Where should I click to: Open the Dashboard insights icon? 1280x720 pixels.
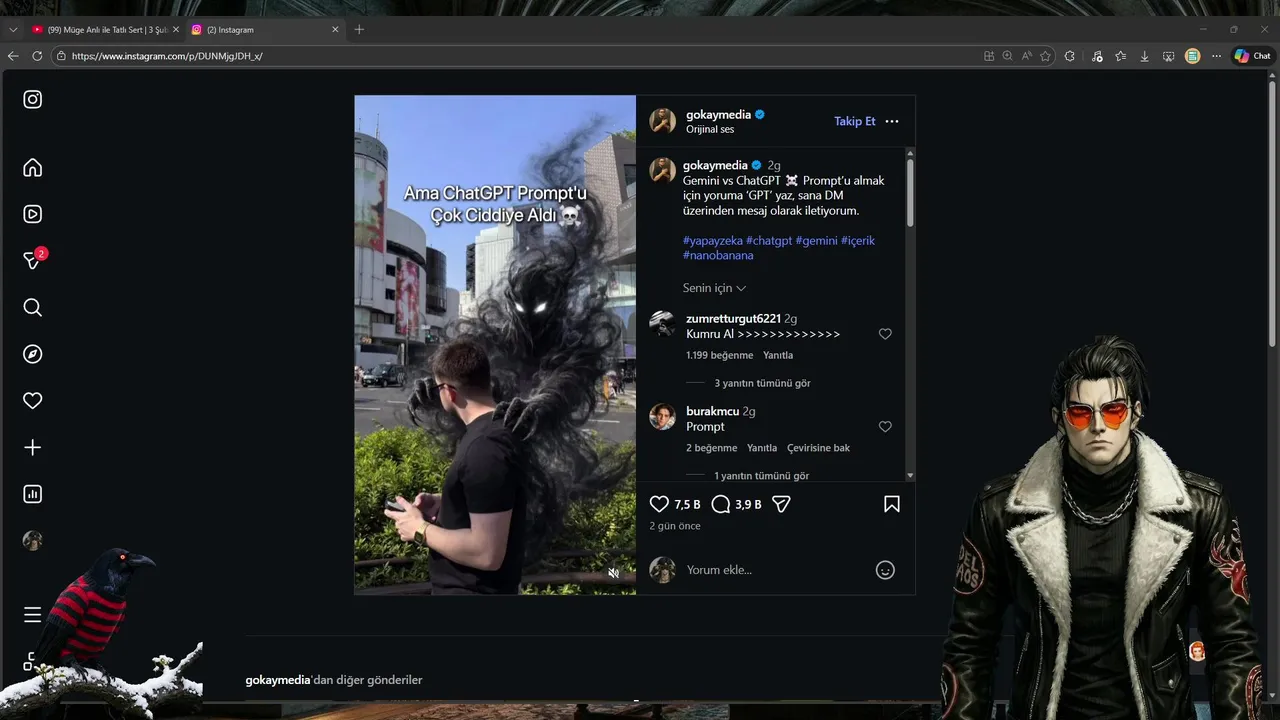(33, 494)
